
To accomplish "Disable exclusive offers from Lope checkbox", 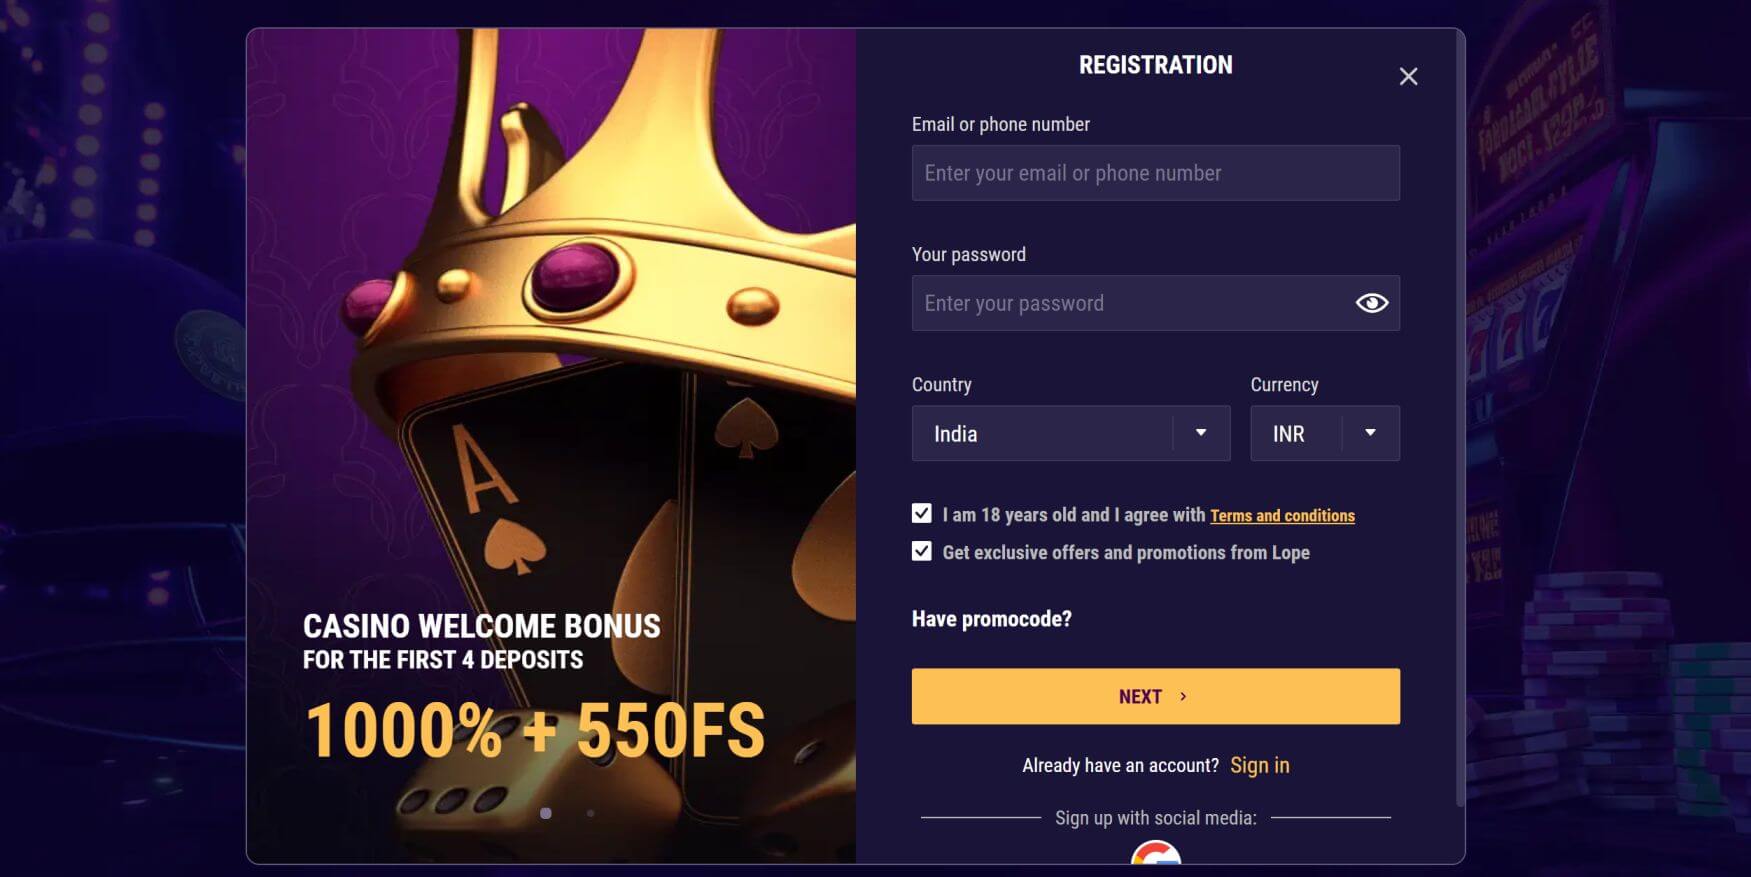I will point(920,550).
